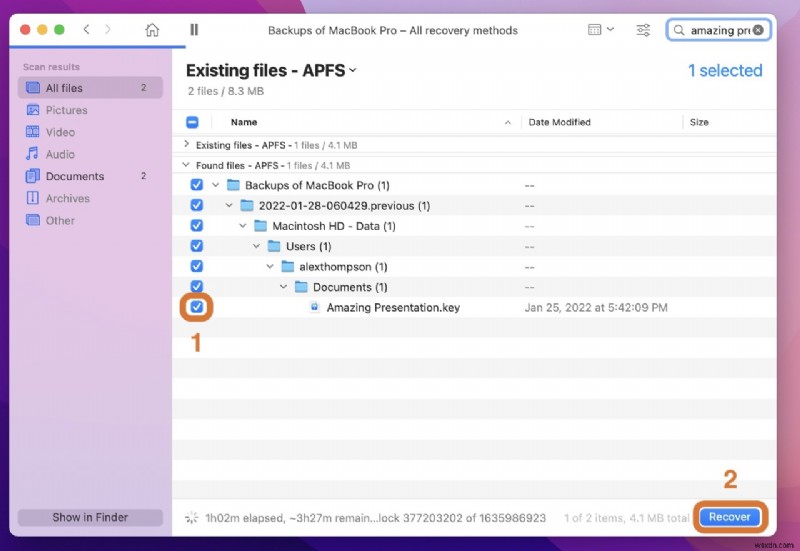Uncheck Users folder checkbox
Image resolution: width=800 pixels, height=551 pixels.
196,246
